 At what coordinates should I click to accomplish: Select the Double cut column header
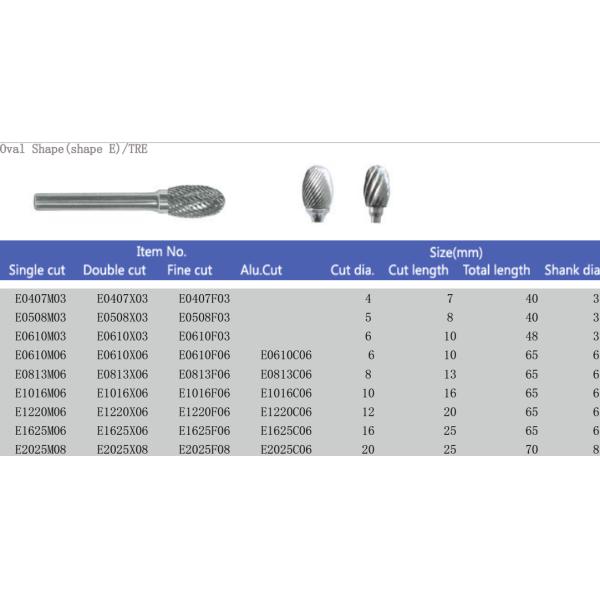point(114,270)
